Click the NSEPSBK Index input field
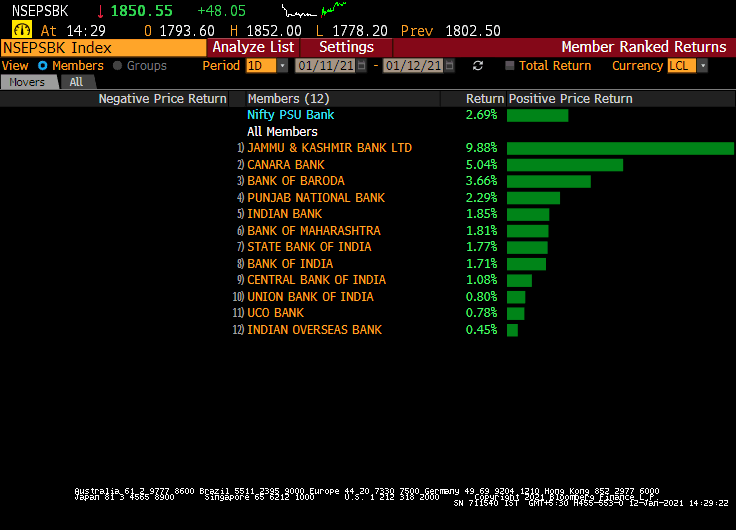 (x=103, y=47)
